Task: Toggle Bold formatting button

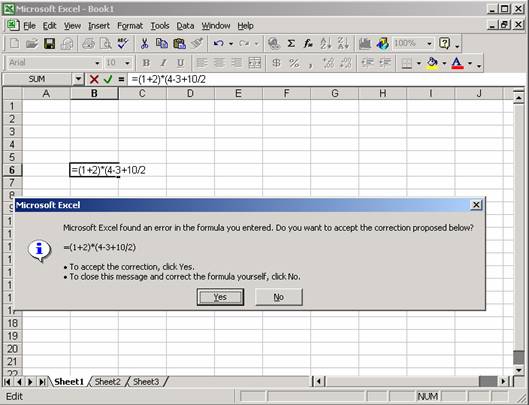Action: point(146,63)
